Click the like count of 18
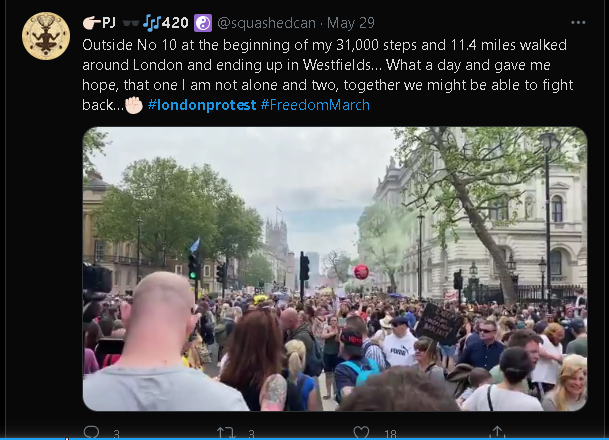609x440 pixels. [390, 434]
